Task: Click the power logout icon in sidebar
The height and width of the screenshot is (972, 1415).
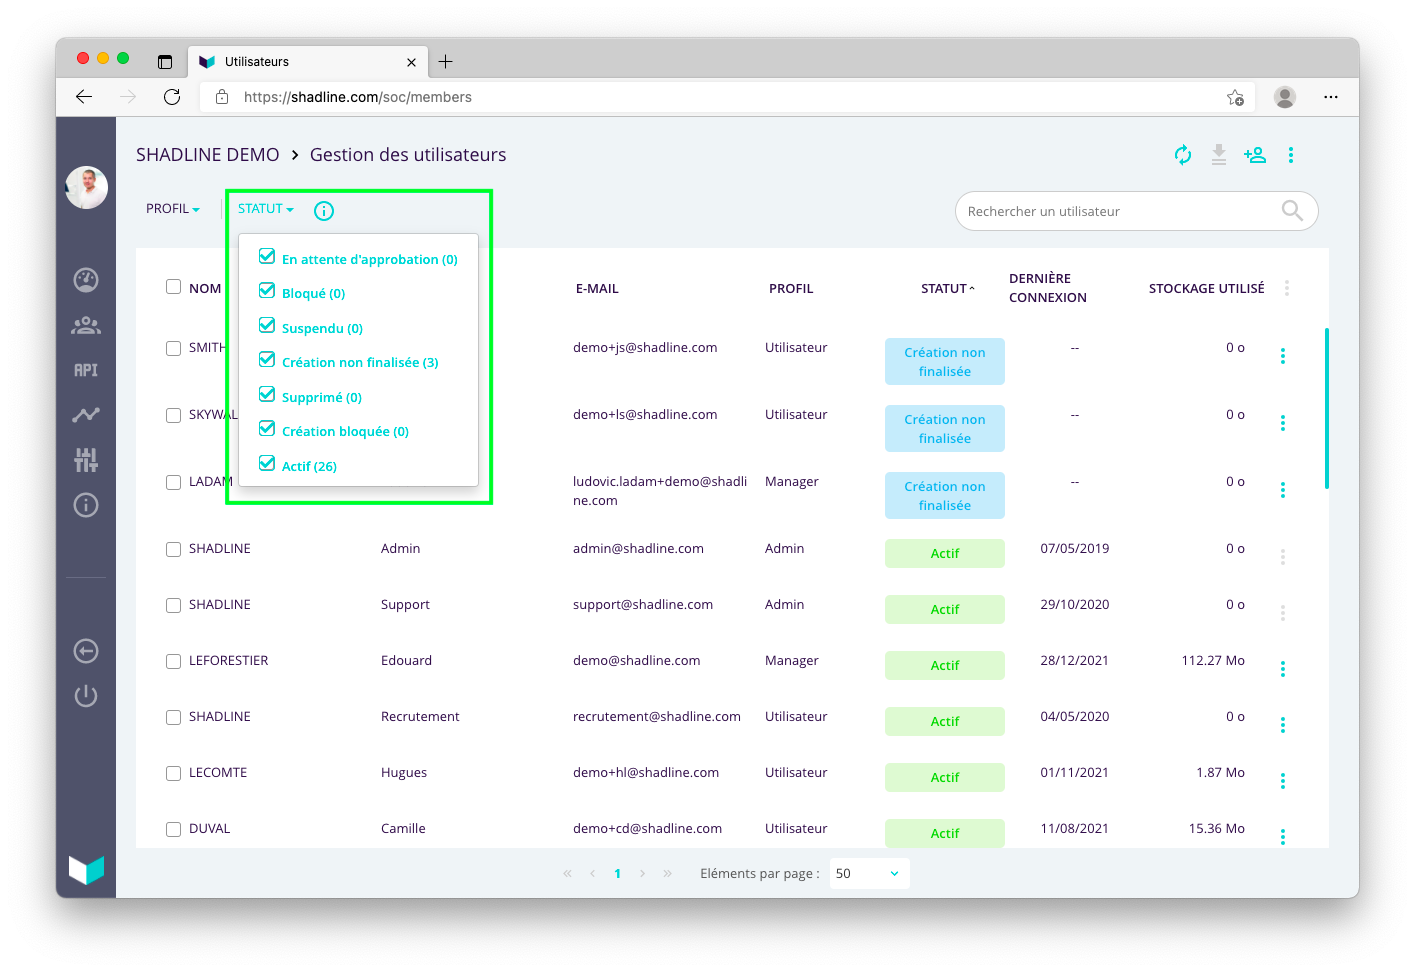Action: coord(86,696)
